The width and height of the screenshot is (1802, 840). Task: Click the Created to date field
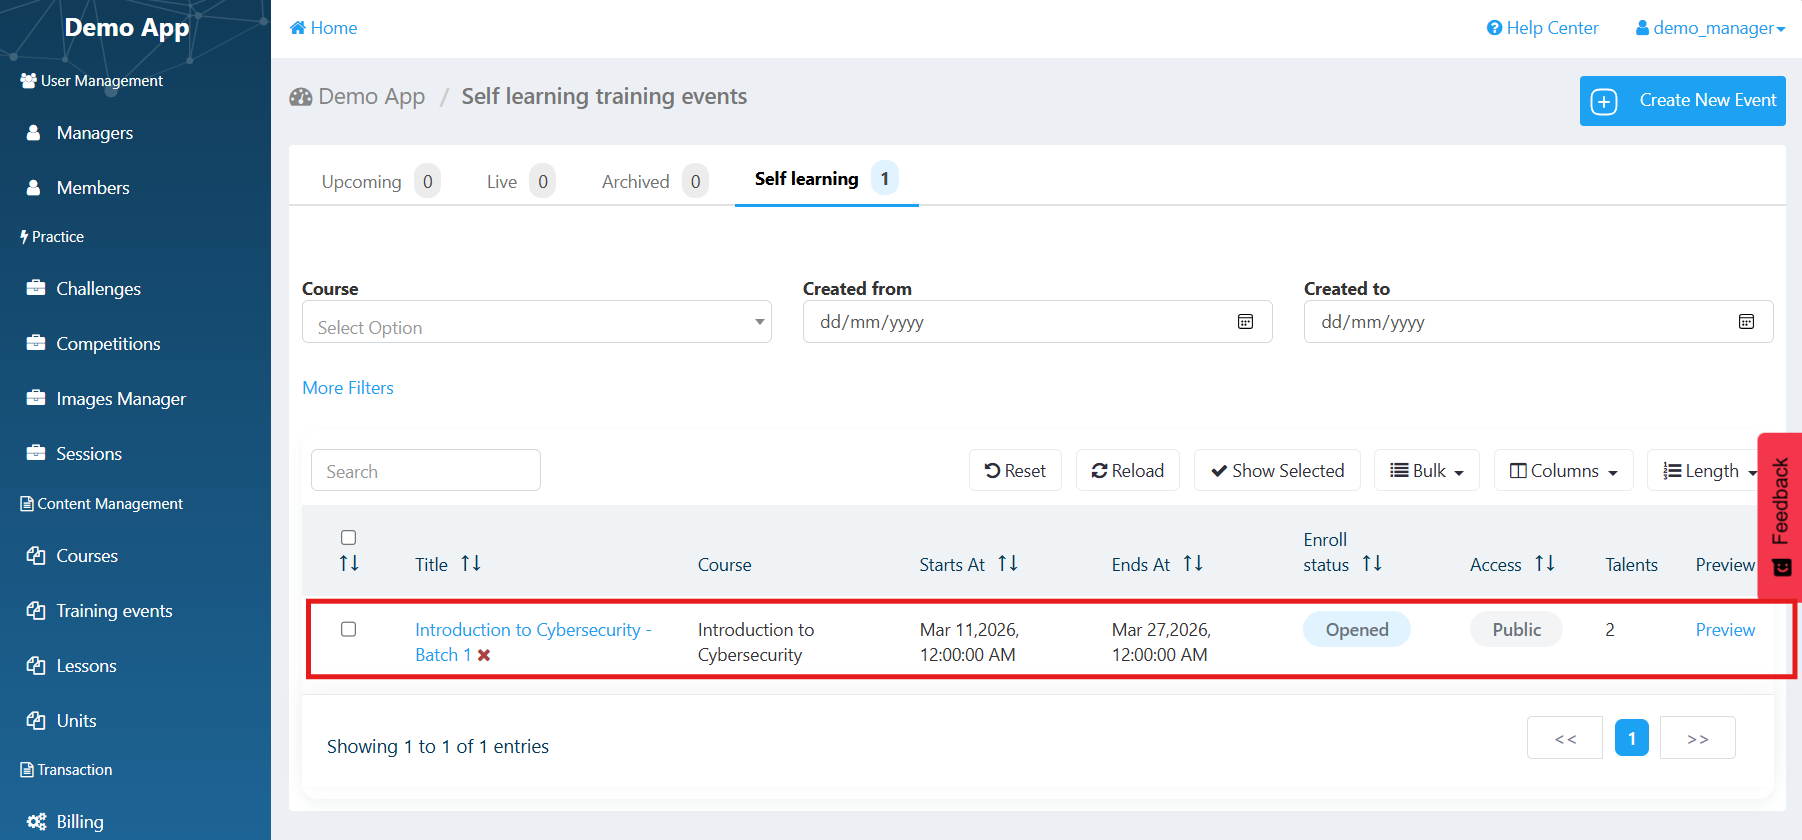coord(1539,322)
